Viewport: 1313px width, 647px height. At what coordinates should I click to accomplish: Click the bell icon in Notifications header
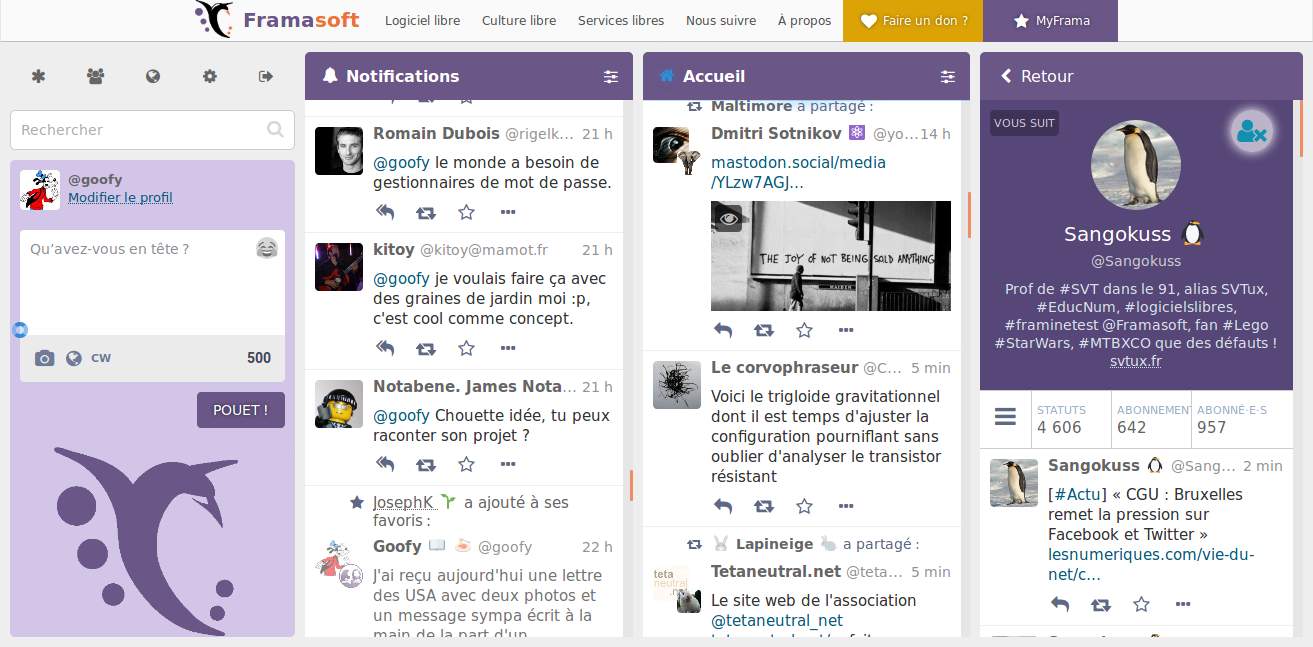[330, 76]
